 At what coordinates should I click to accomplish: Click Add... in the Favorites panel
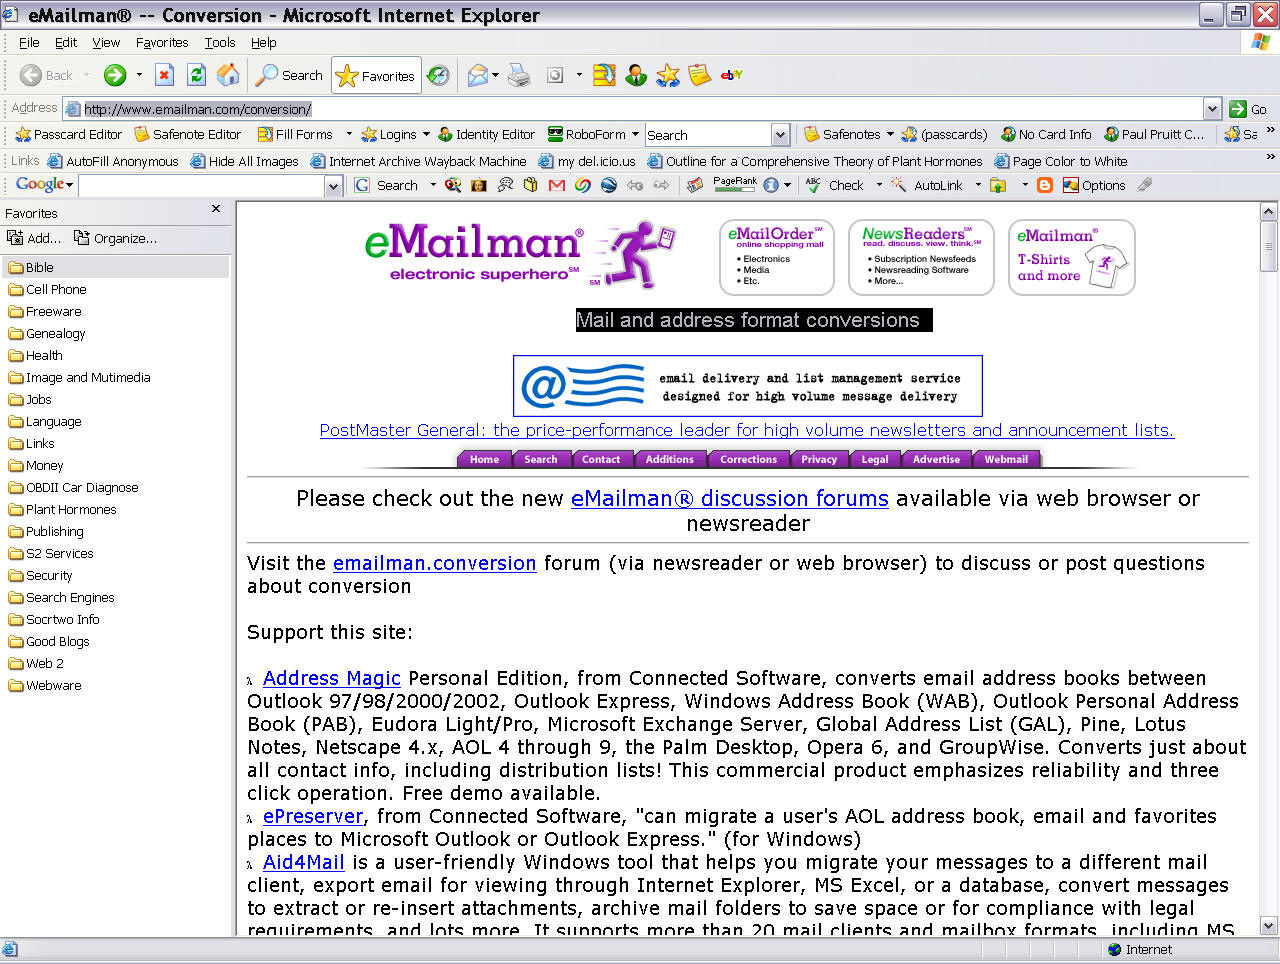(x=34, y=238)
